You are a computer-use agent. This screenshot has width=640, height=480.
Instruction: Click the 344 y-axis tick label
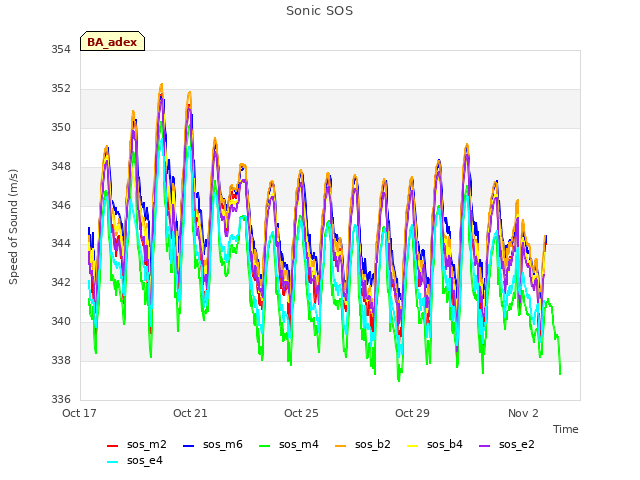pyautogui.click(x=61, y=244)
